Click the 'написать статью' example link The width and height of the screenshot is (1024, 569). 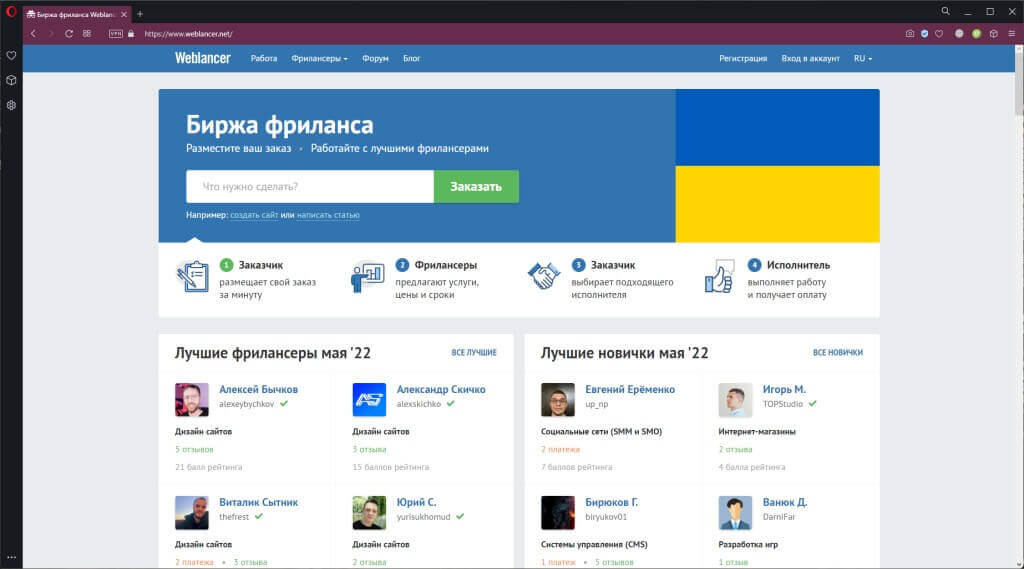(x=328, y=215)
